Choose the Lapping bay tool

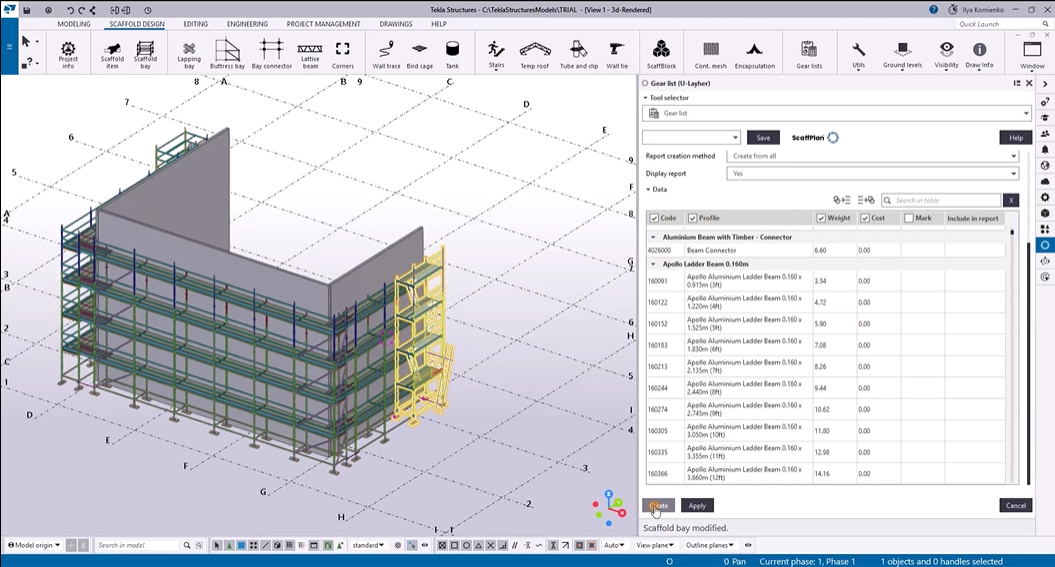189,55
